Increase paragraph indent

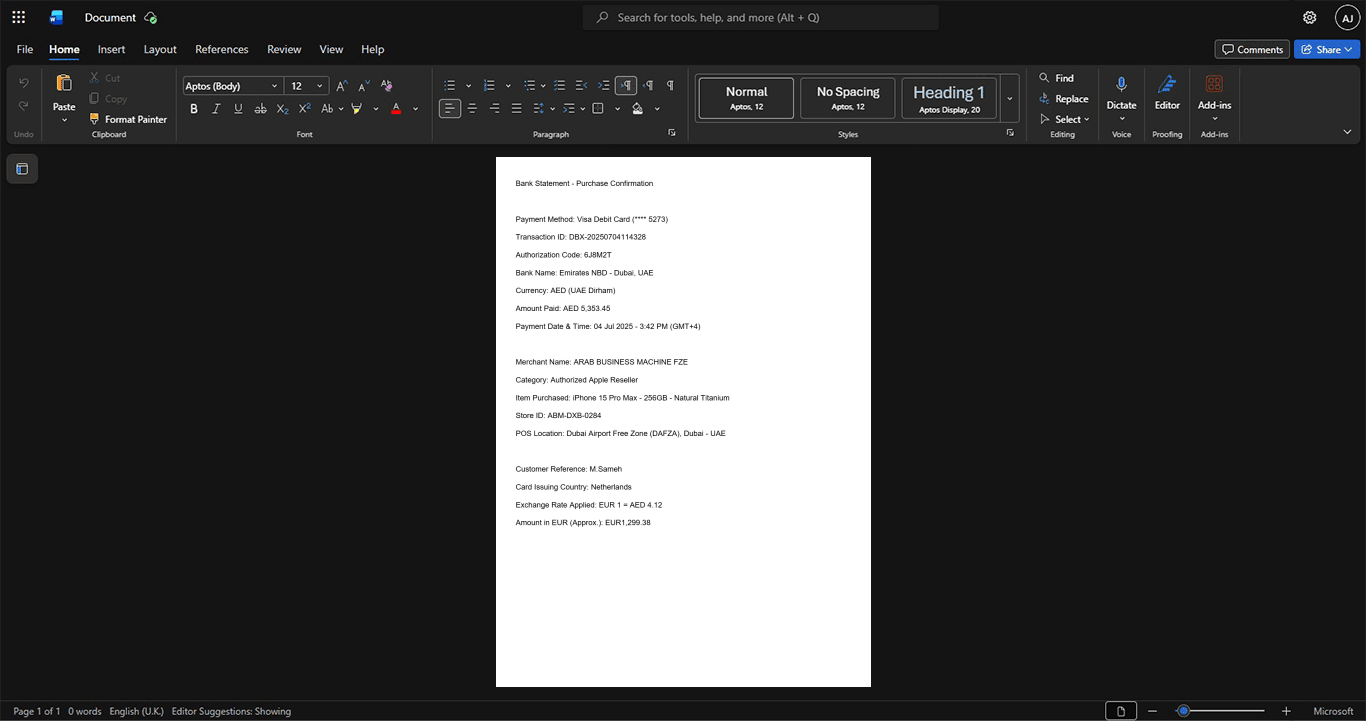pos(604,86)
